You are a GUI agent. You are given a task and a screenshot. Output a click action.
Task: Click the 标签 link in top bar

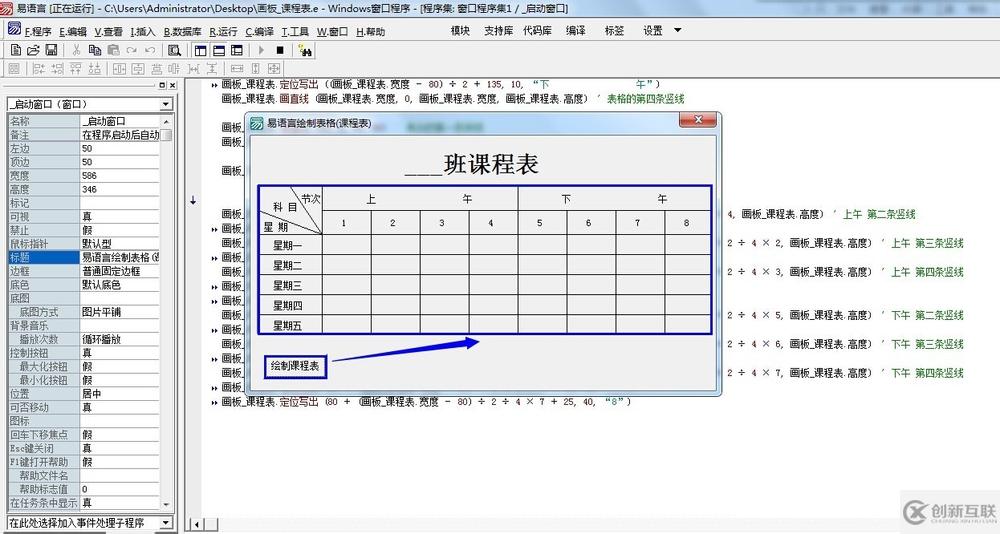[x=614, y=30]
